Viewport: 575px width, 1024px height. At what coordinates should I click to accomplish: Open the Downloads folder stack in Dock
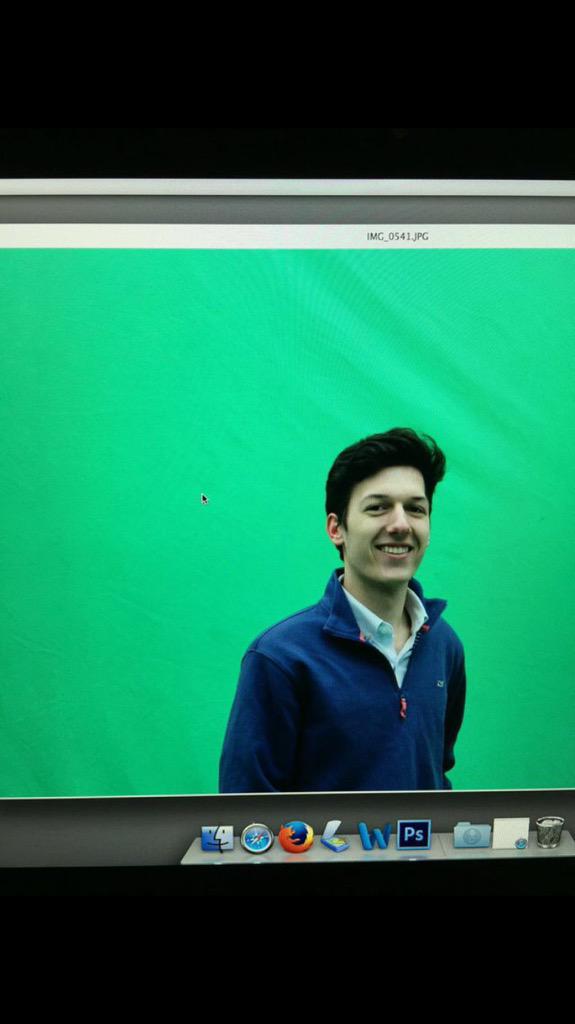472,835
